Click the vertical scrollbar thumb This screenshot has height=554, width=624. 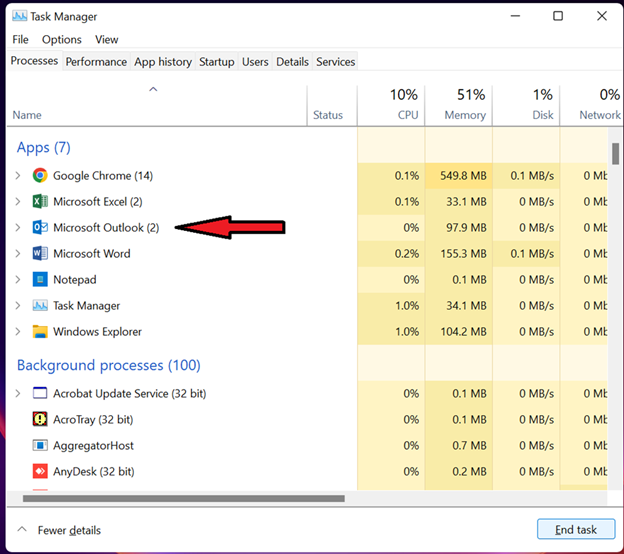tap(615, 154)
